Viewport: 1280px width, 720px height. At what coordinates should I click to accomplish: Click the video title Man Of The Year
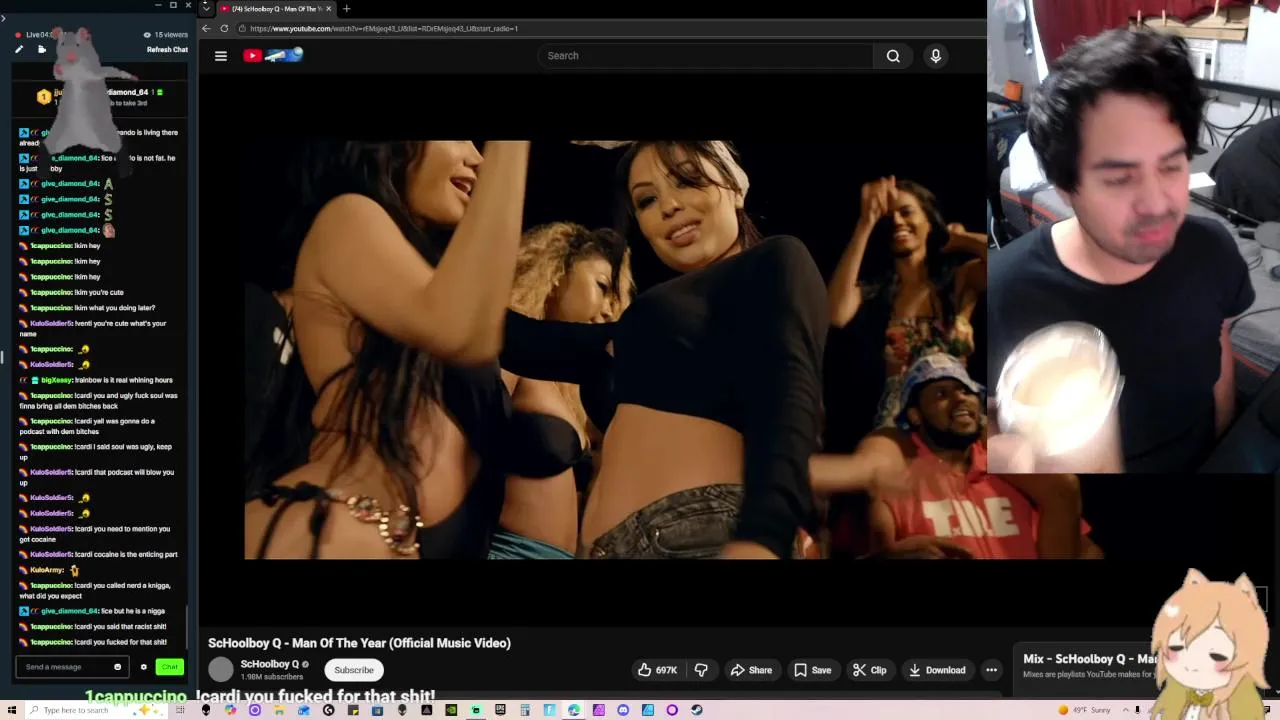tap(359, 643)
